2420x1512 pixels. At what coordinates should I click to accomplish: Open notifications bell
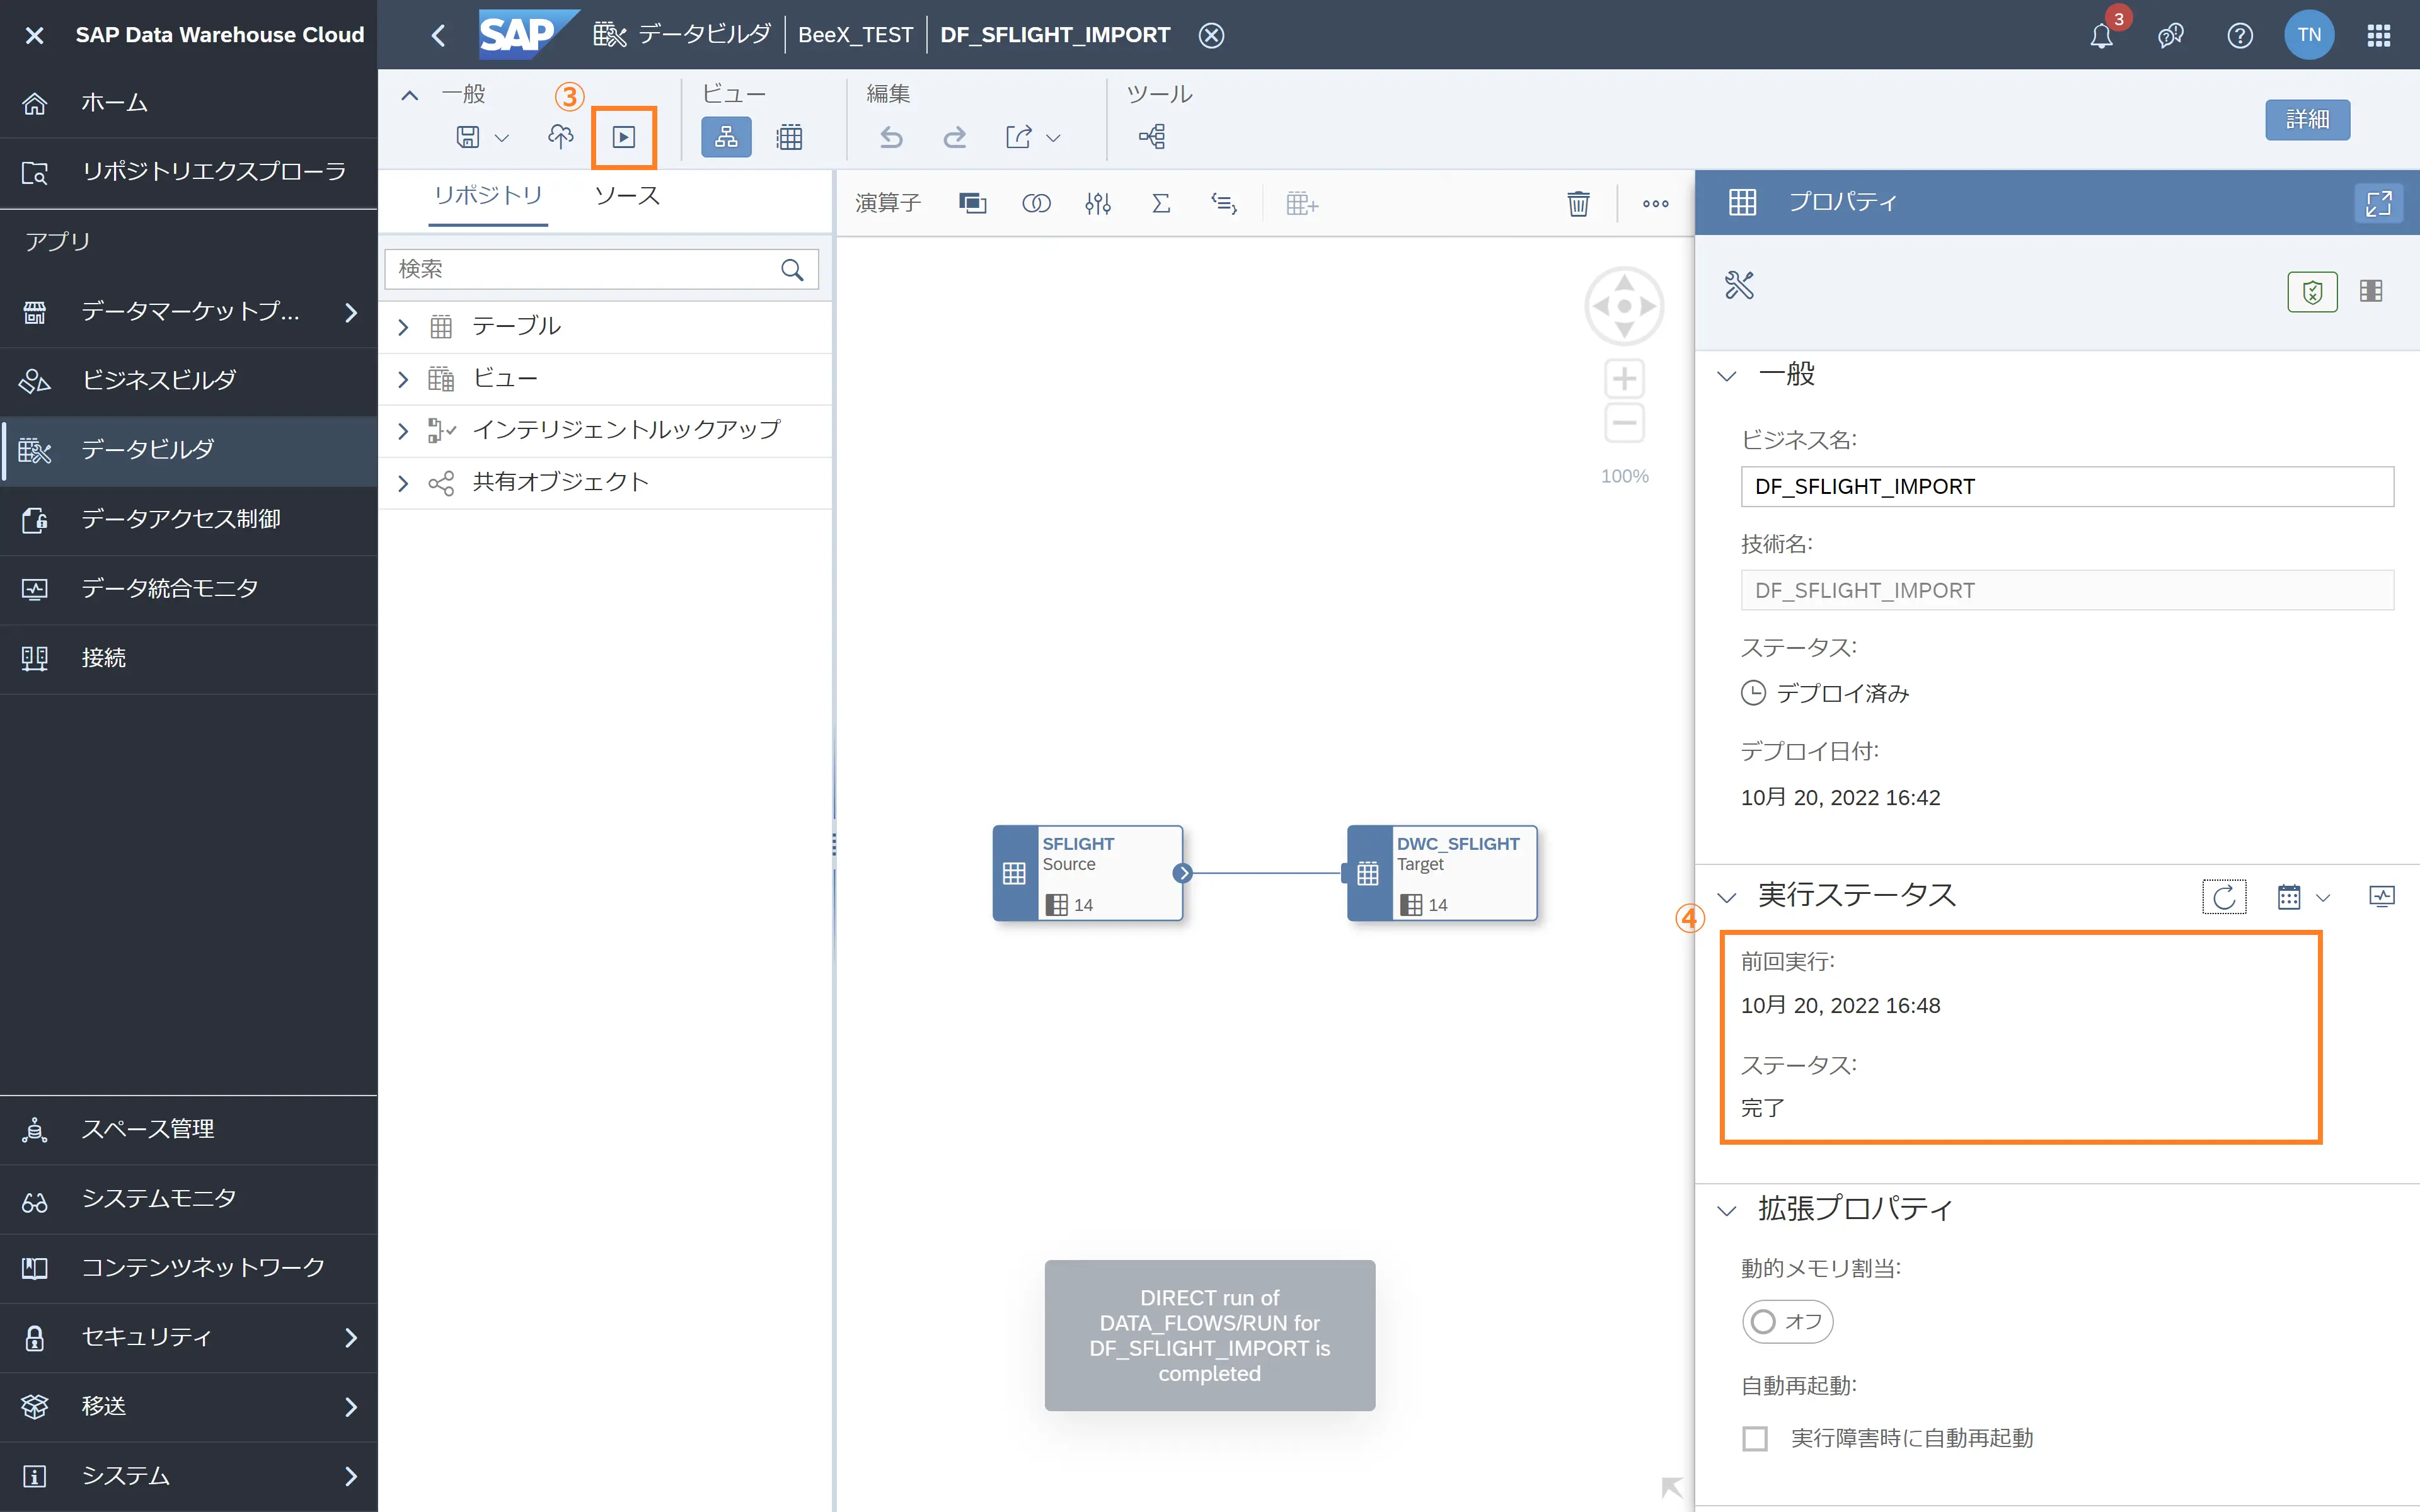tap(2101, 36)
